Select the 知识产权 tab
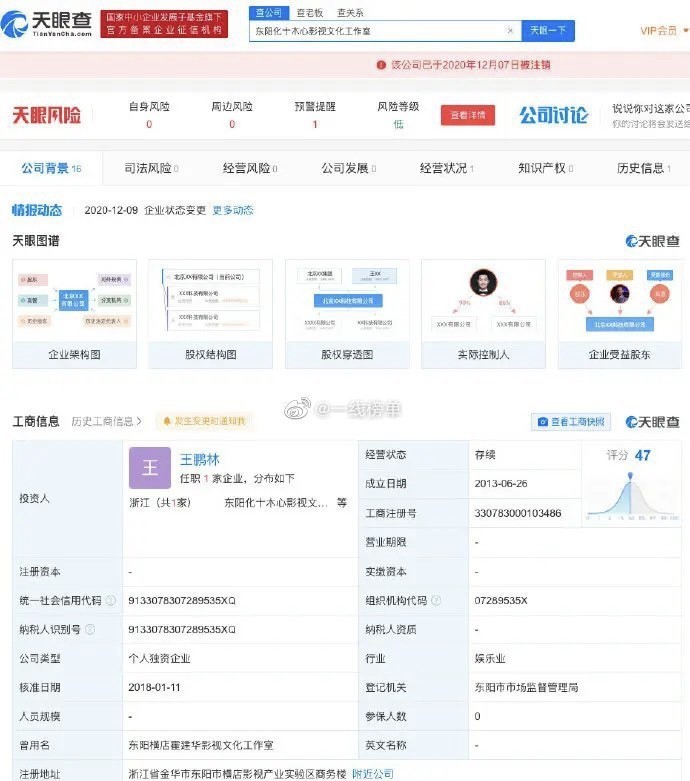 [545, 168]
